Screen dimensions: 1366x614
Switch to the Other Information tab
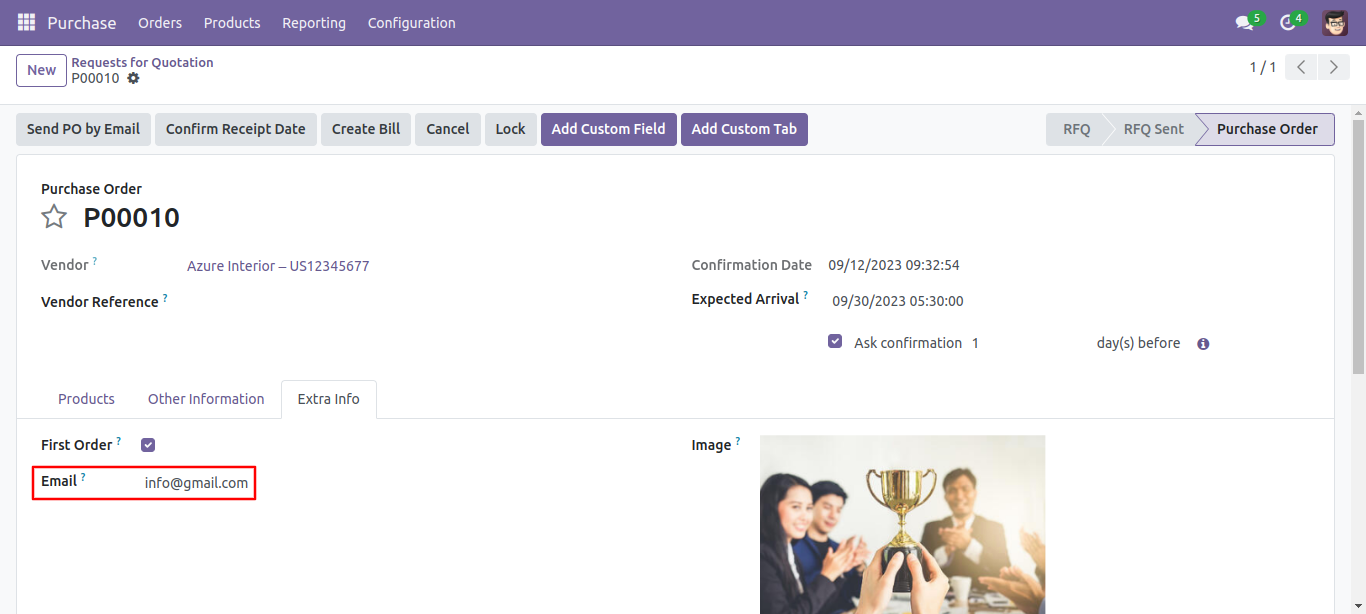[206, 399]
